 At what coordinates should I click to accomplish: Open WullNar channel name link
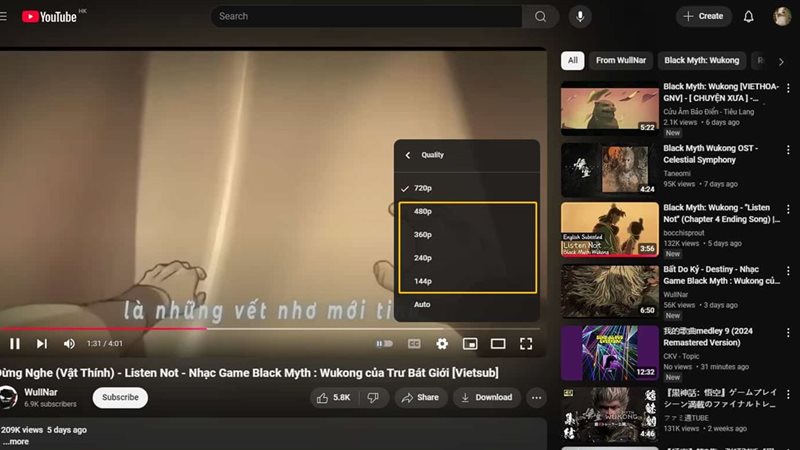click(41, 392)
